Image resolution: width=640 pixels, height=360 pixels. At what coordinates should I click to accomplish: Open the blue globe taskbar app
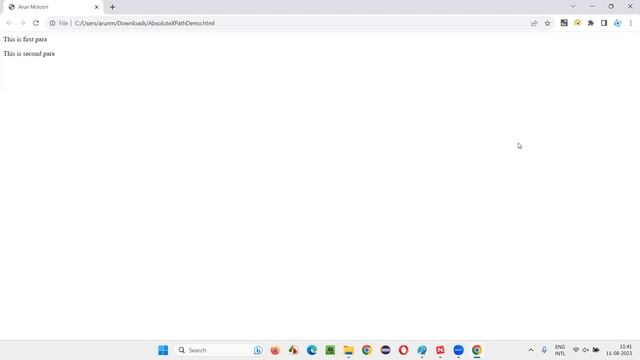click(x=422, y=350)
